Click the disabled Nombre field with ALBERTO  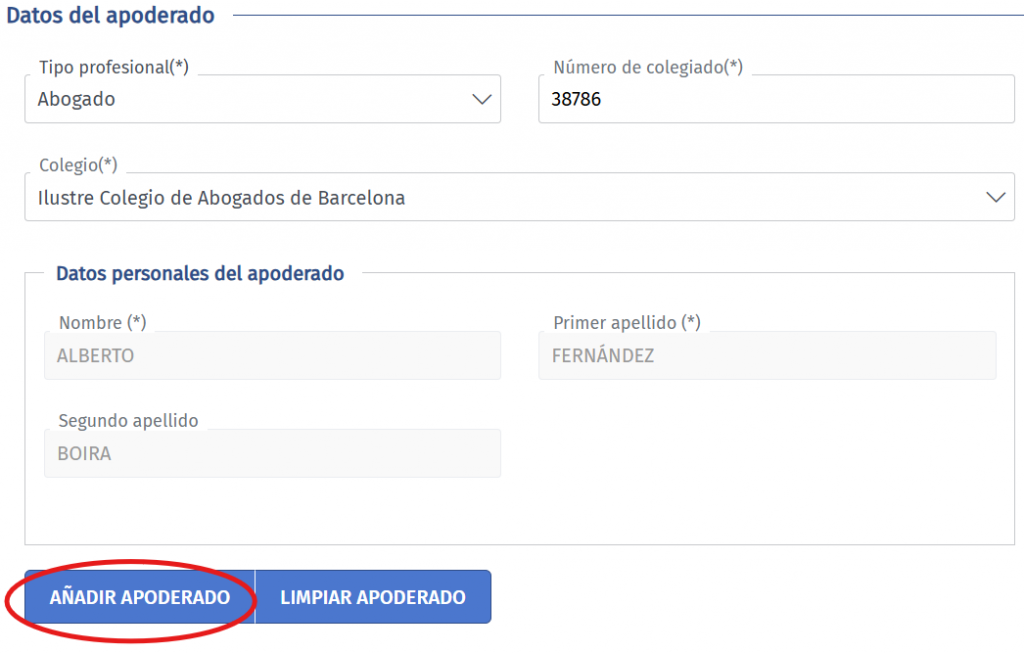click(272, 356)
